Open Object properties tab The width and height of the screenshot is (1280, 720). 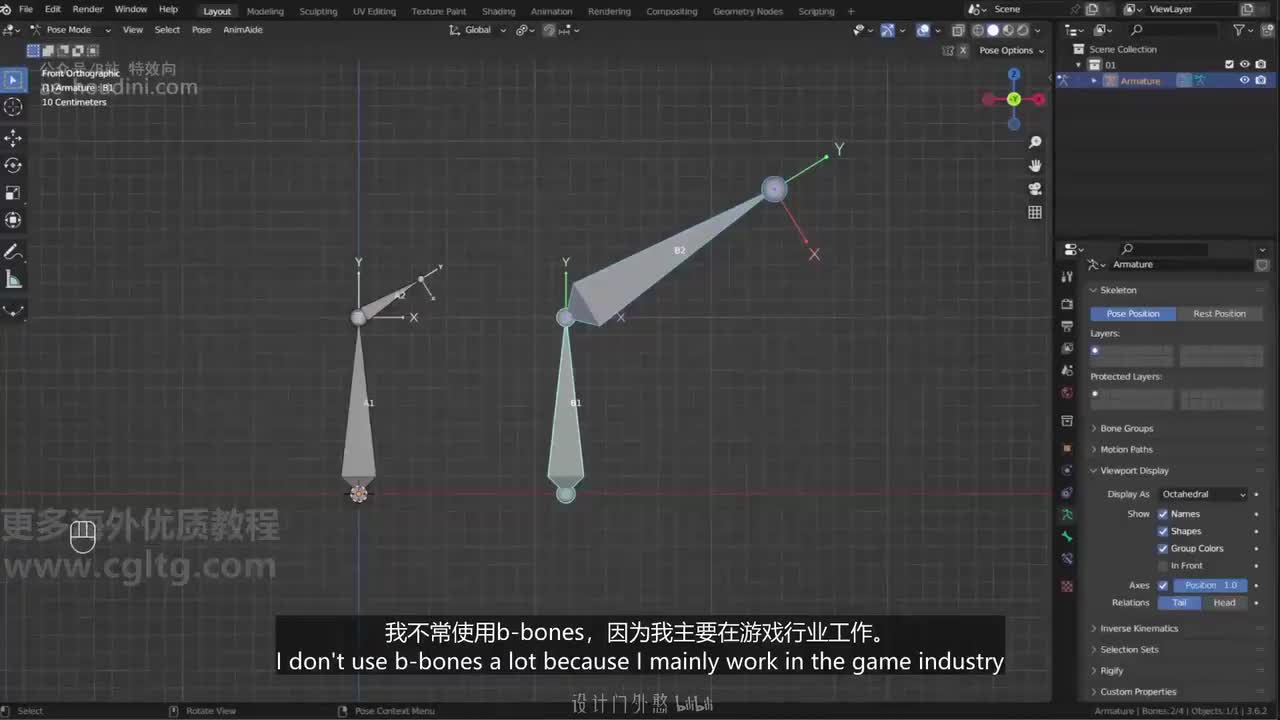click(1067, 448)
